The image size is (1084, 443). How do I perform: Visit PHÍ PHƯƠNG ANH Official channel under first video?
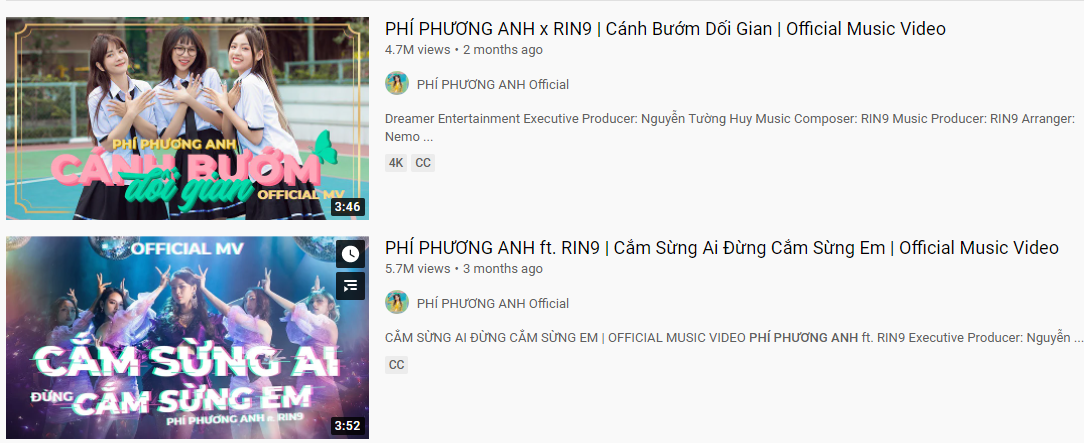pyautogui.click(x=493, y=84)
